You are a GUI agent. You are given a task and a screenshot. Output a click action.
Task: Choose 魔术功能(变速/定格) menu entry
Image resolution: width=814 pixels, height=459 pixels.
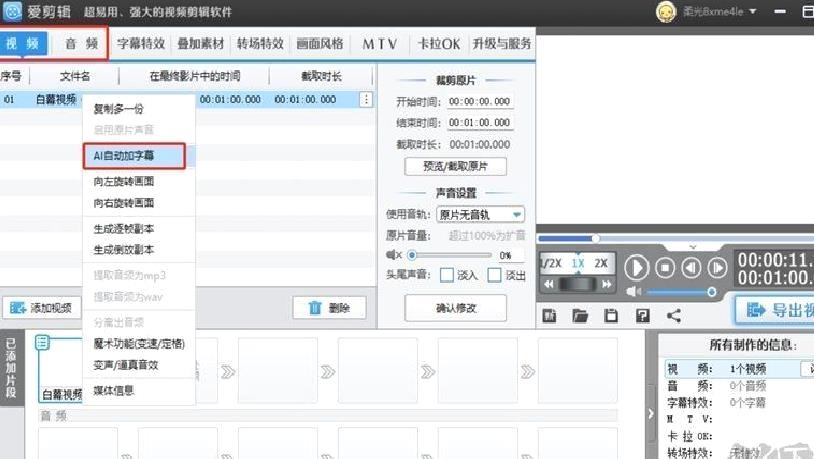coord(139,344)
